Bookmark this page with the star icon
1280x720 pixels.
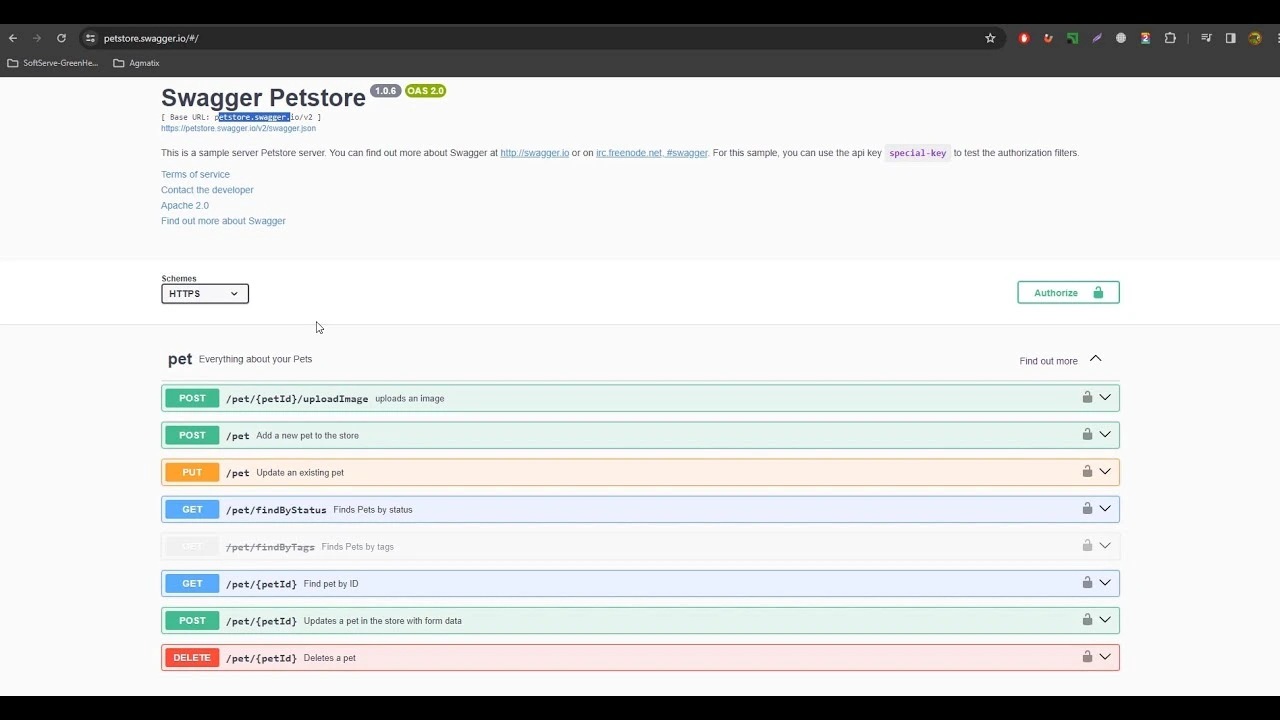[x=990, y=38]
